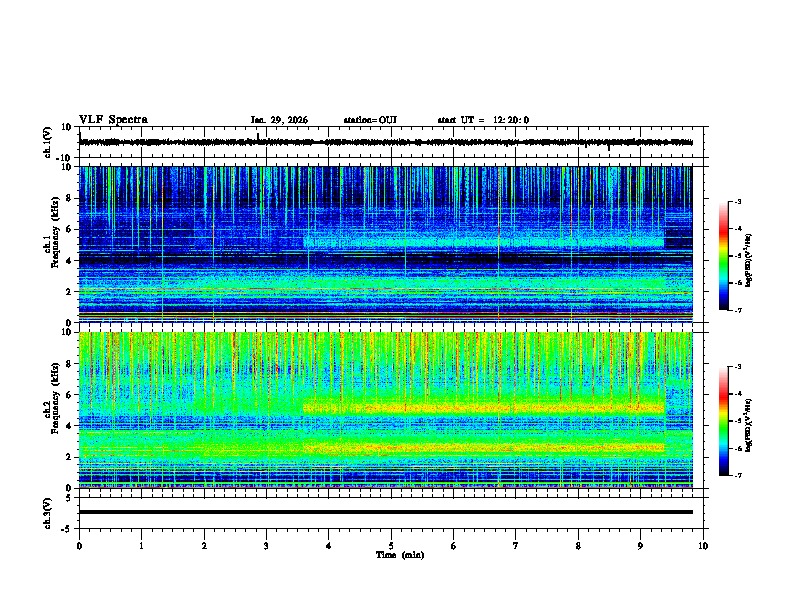
Task: Click the ch.1 spectrogram color scale bar
Action: (x=724, y=256)
